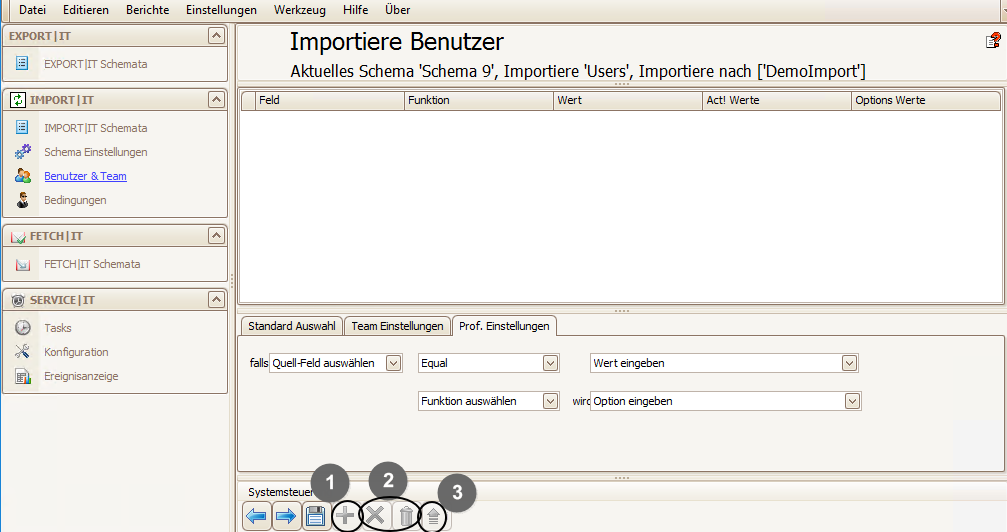Open the EXPORT|IT Schemata link

96,64
